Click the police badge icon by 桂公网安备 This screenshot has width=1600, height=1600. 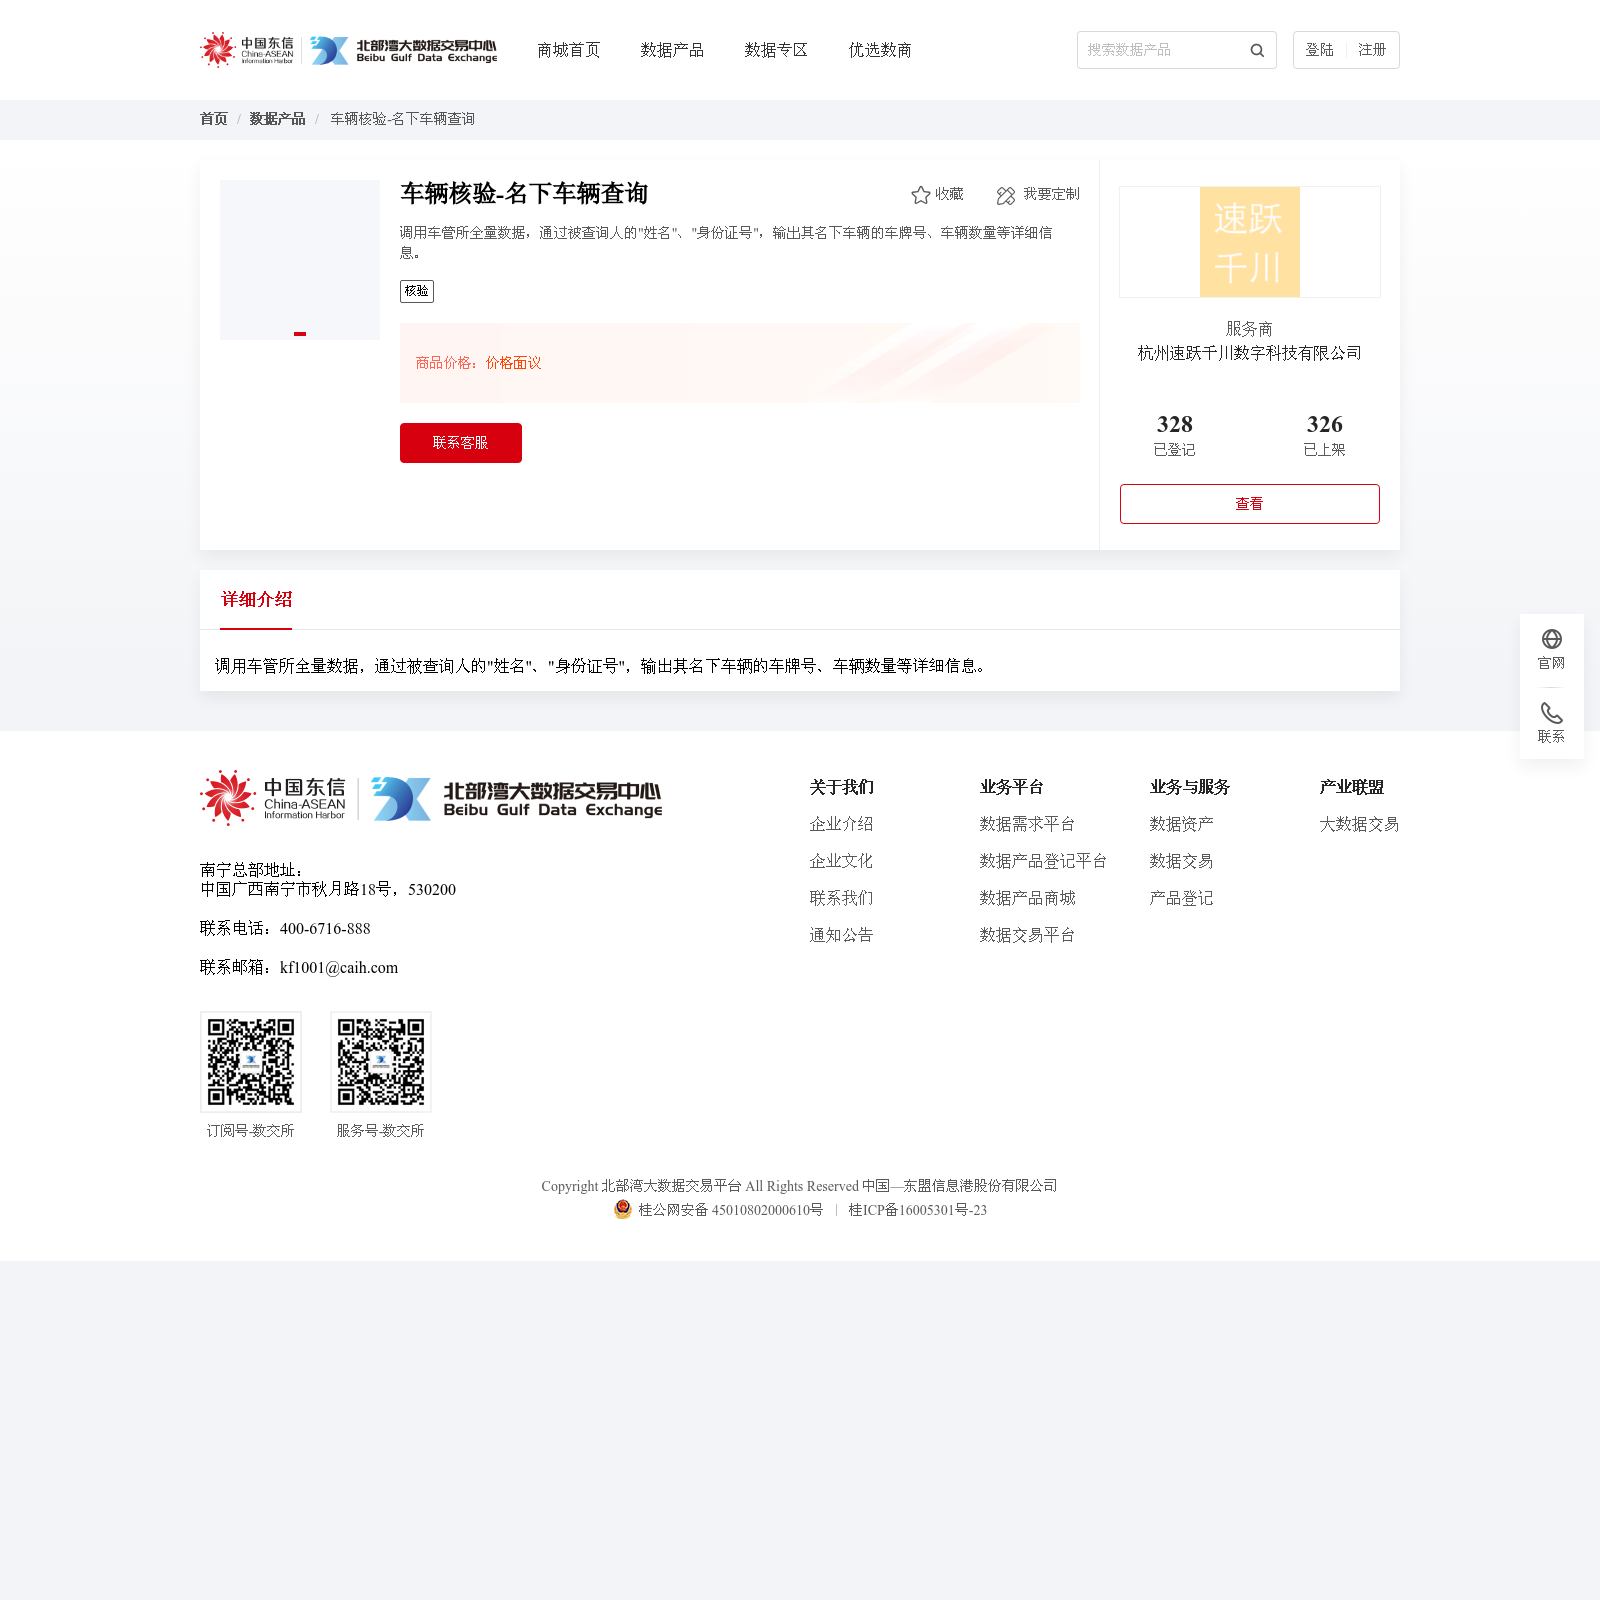[x=623, y=1209]
